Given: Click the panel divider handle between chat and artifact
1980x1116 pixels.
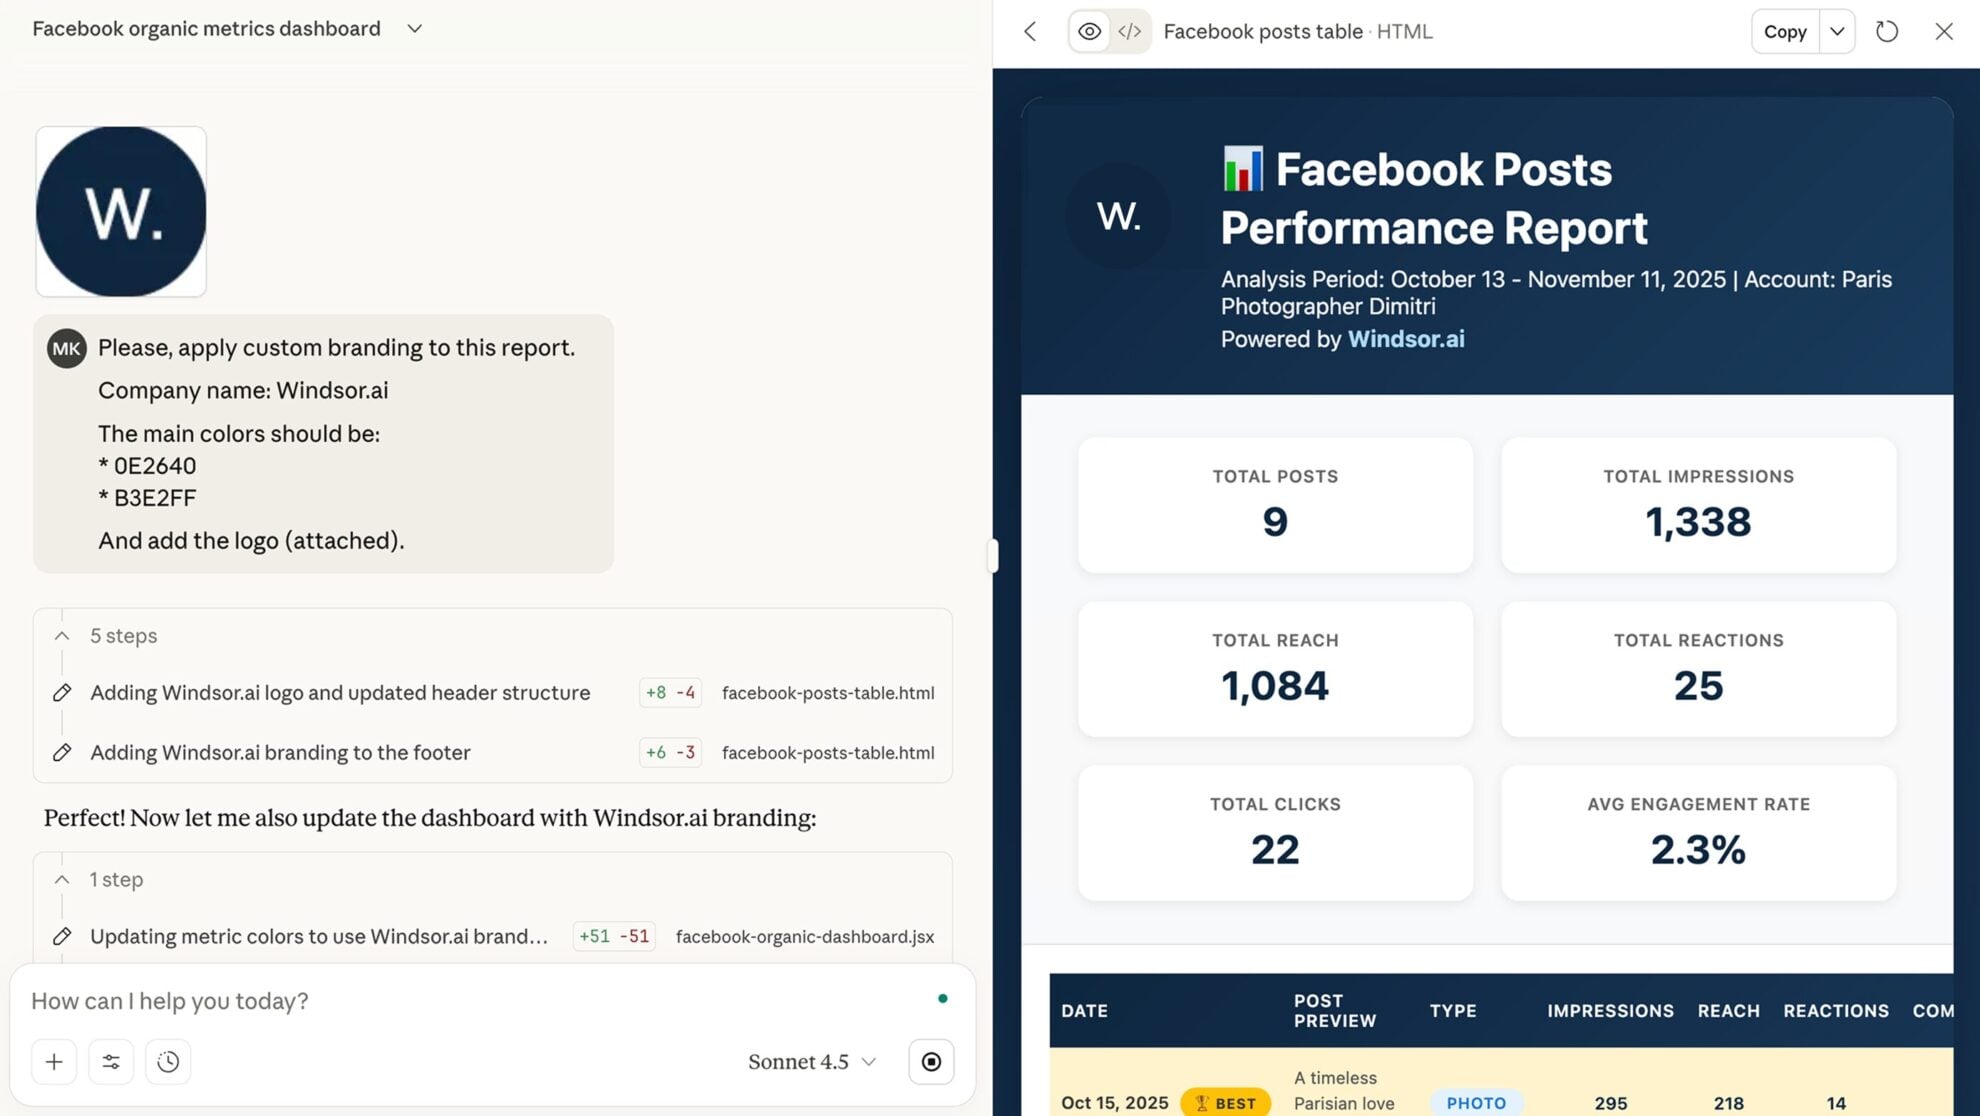Looking at the screenshot, I should coord(992,556).
